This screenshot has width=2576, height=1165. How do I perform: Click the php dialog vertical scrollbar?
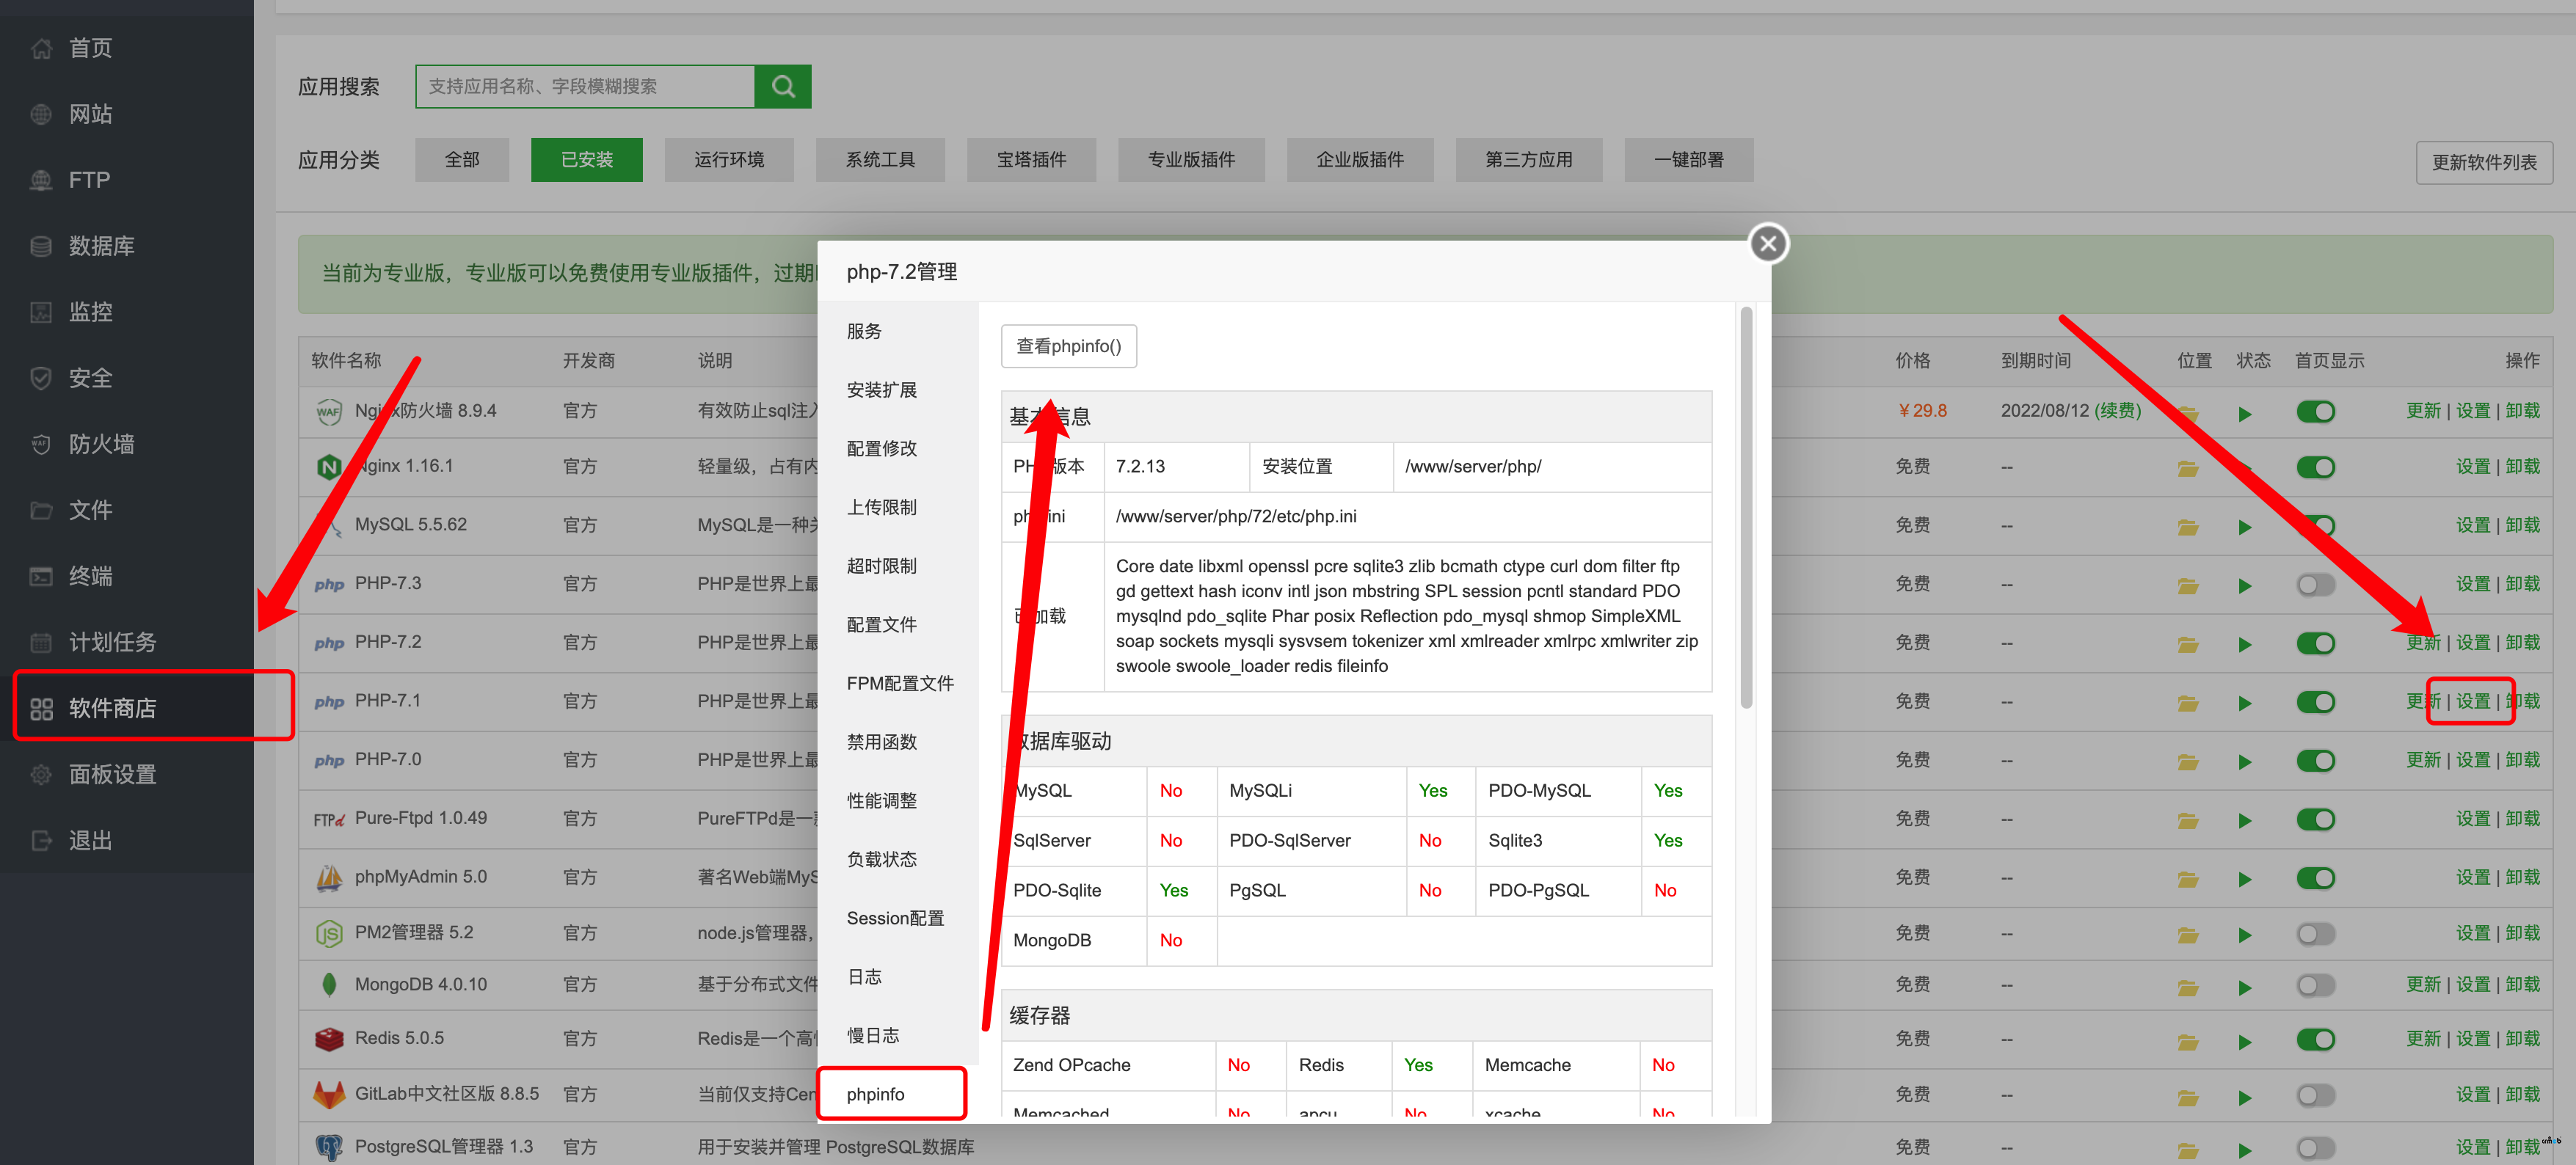[x=1746, y=508]
